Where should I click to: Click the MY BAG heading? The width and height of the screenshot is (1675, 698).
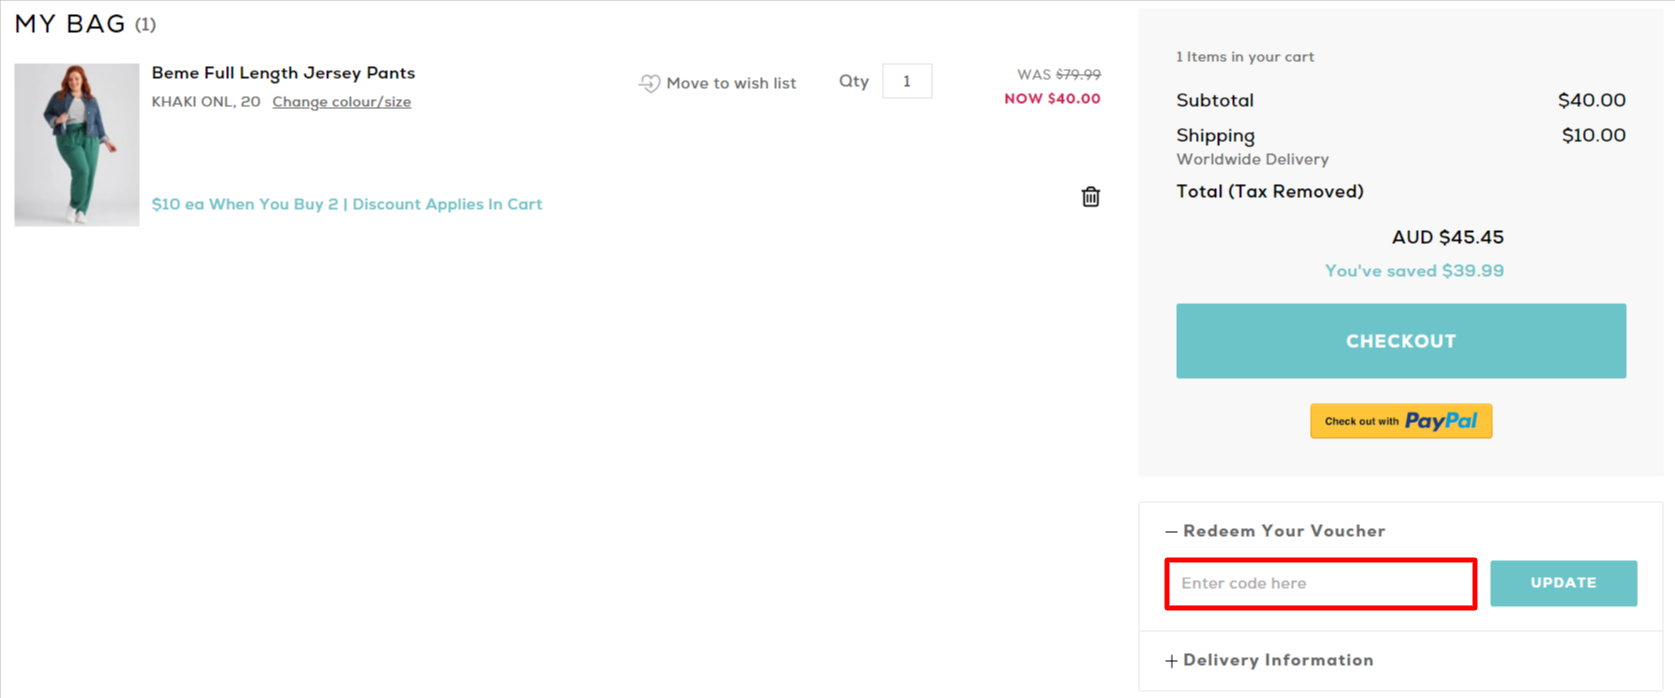[70, 24]
